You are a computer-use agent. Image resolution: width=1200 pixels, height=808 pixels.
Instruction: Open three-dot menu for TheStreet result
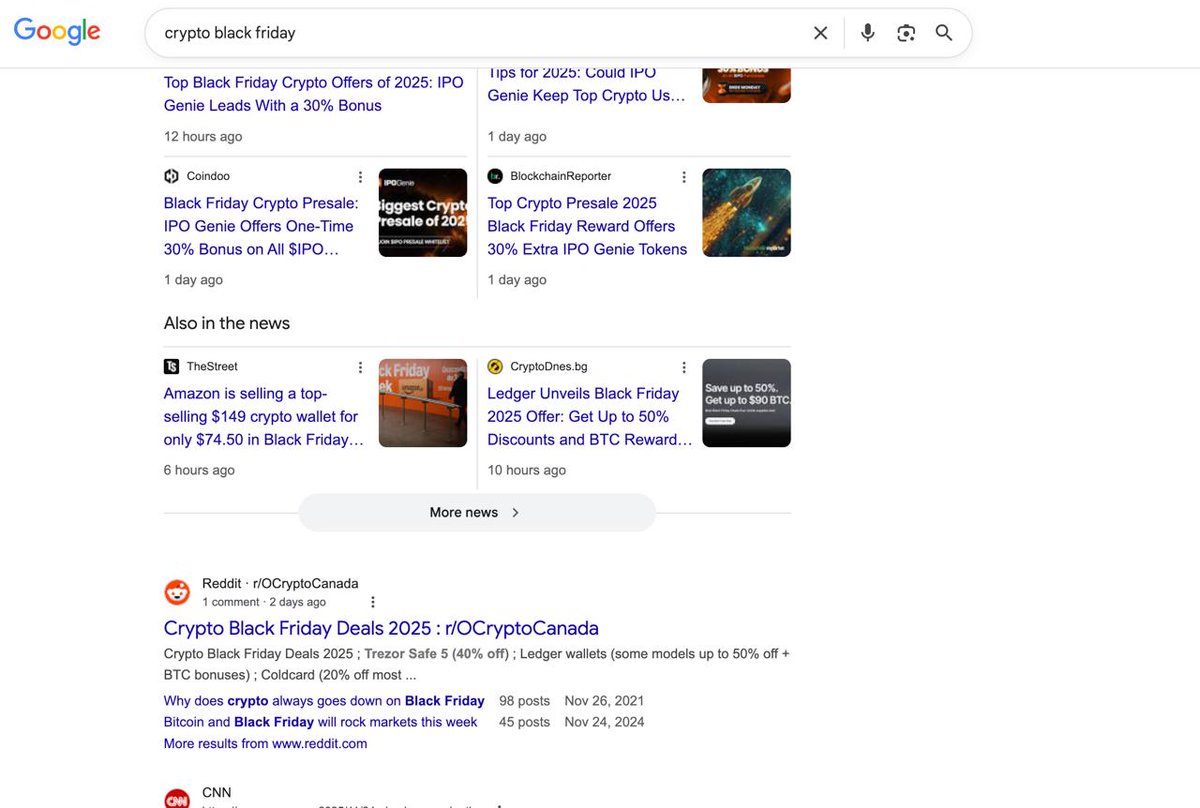(x=361, y=367)
